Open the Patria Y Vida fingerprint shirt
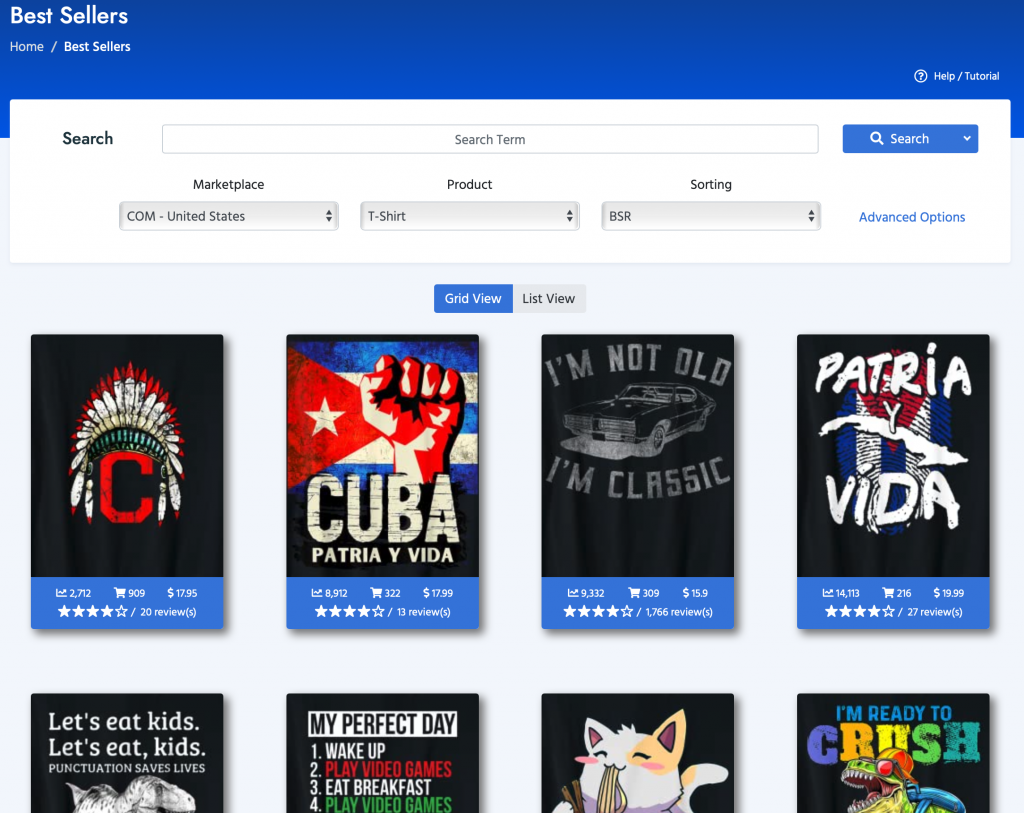Image resolution: width=1024 pixels, height=813 pixels. pos(893,456)
